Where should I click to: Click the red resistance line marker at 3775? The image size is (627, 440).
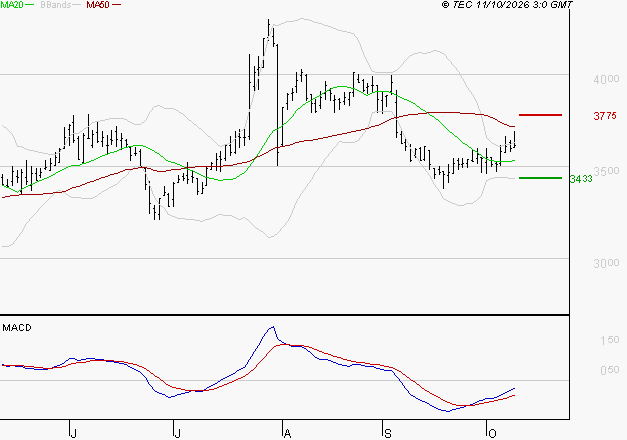[540, 115]
